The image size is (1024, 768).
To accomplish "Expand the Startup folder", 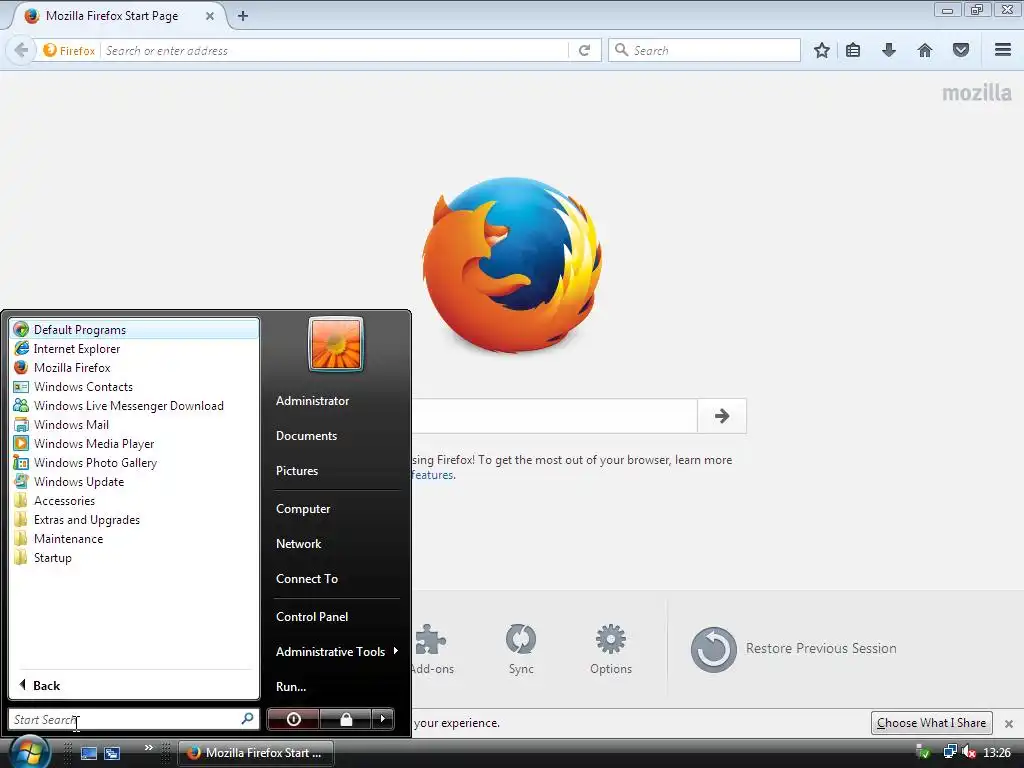I will 135,558.
